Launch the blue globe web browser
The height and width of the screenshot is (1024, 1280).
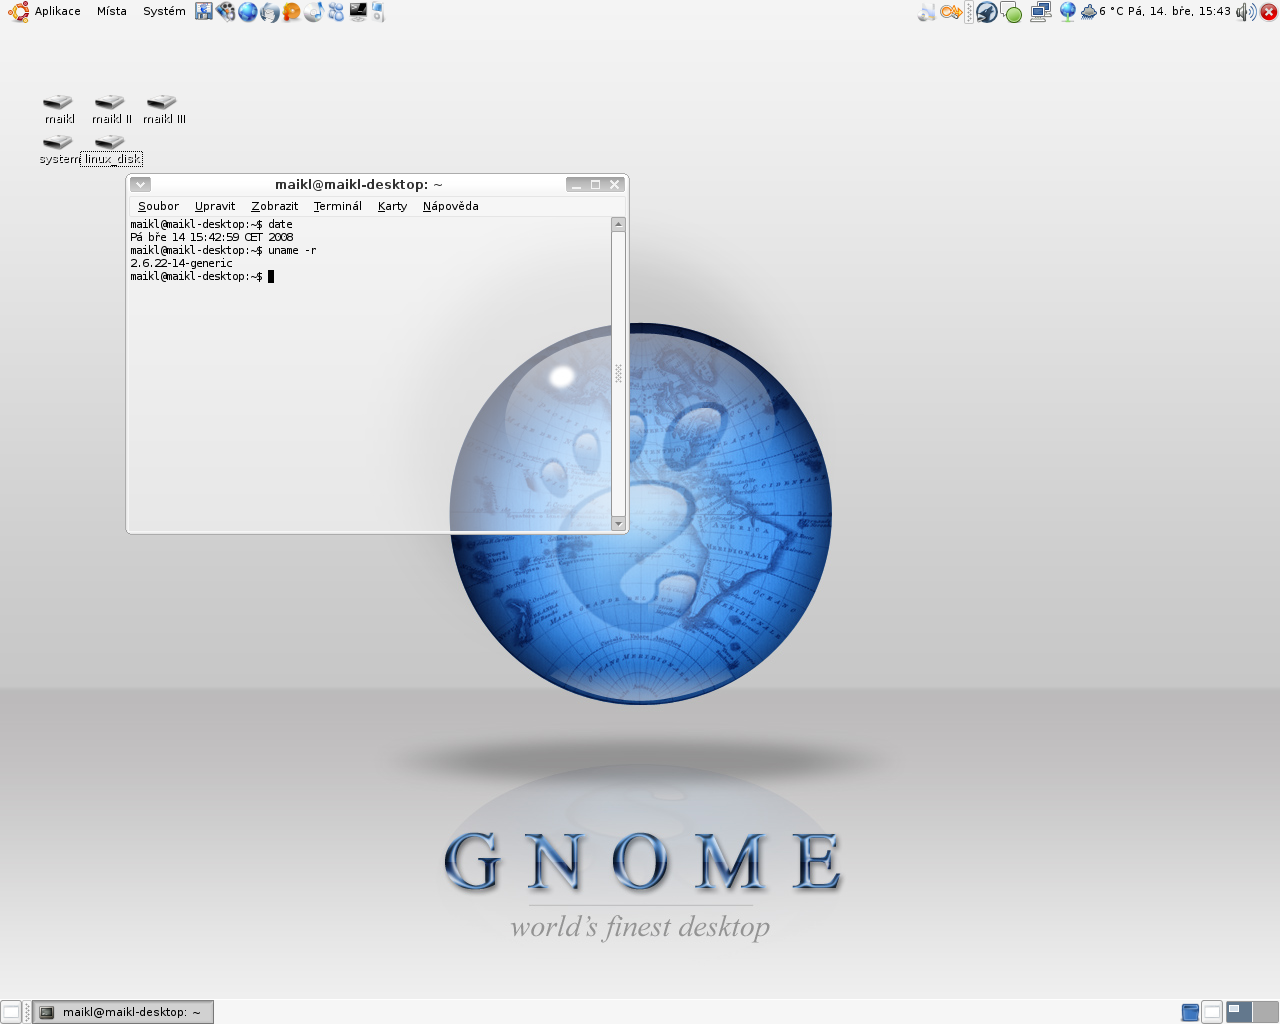click(248, 12)
